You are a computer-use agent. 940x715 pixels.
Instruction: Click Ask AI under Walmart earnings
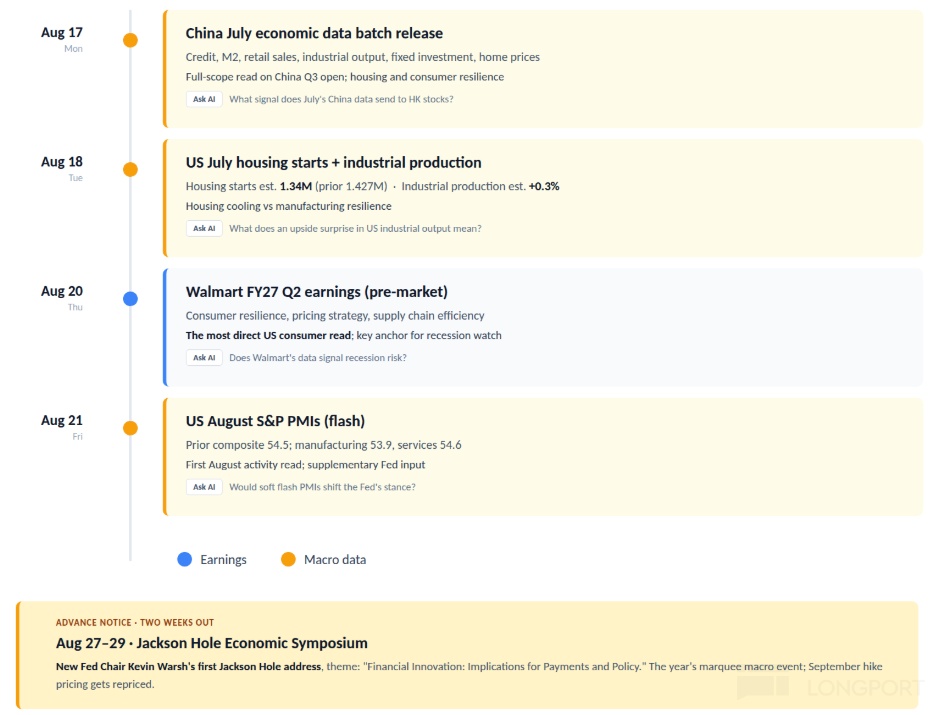[x=204, y=358]
